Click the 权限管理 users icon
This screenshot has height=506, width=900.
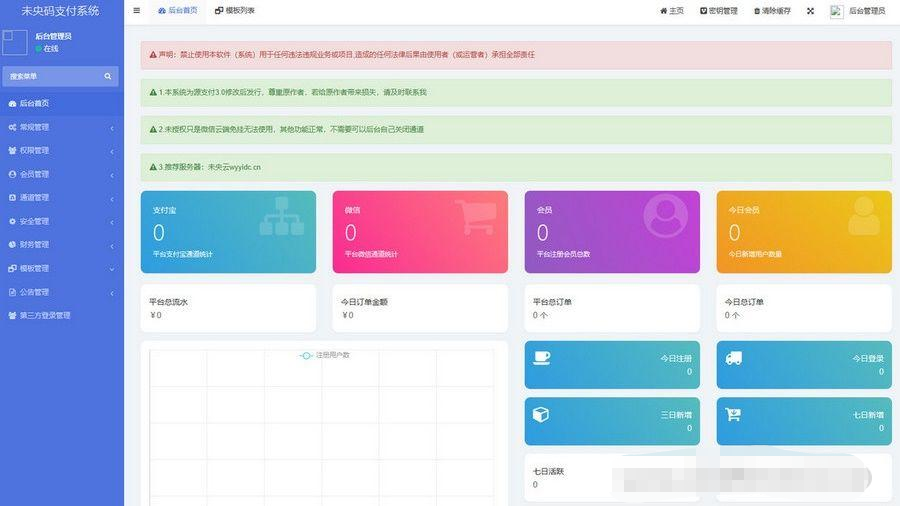(x=12, y=150)
